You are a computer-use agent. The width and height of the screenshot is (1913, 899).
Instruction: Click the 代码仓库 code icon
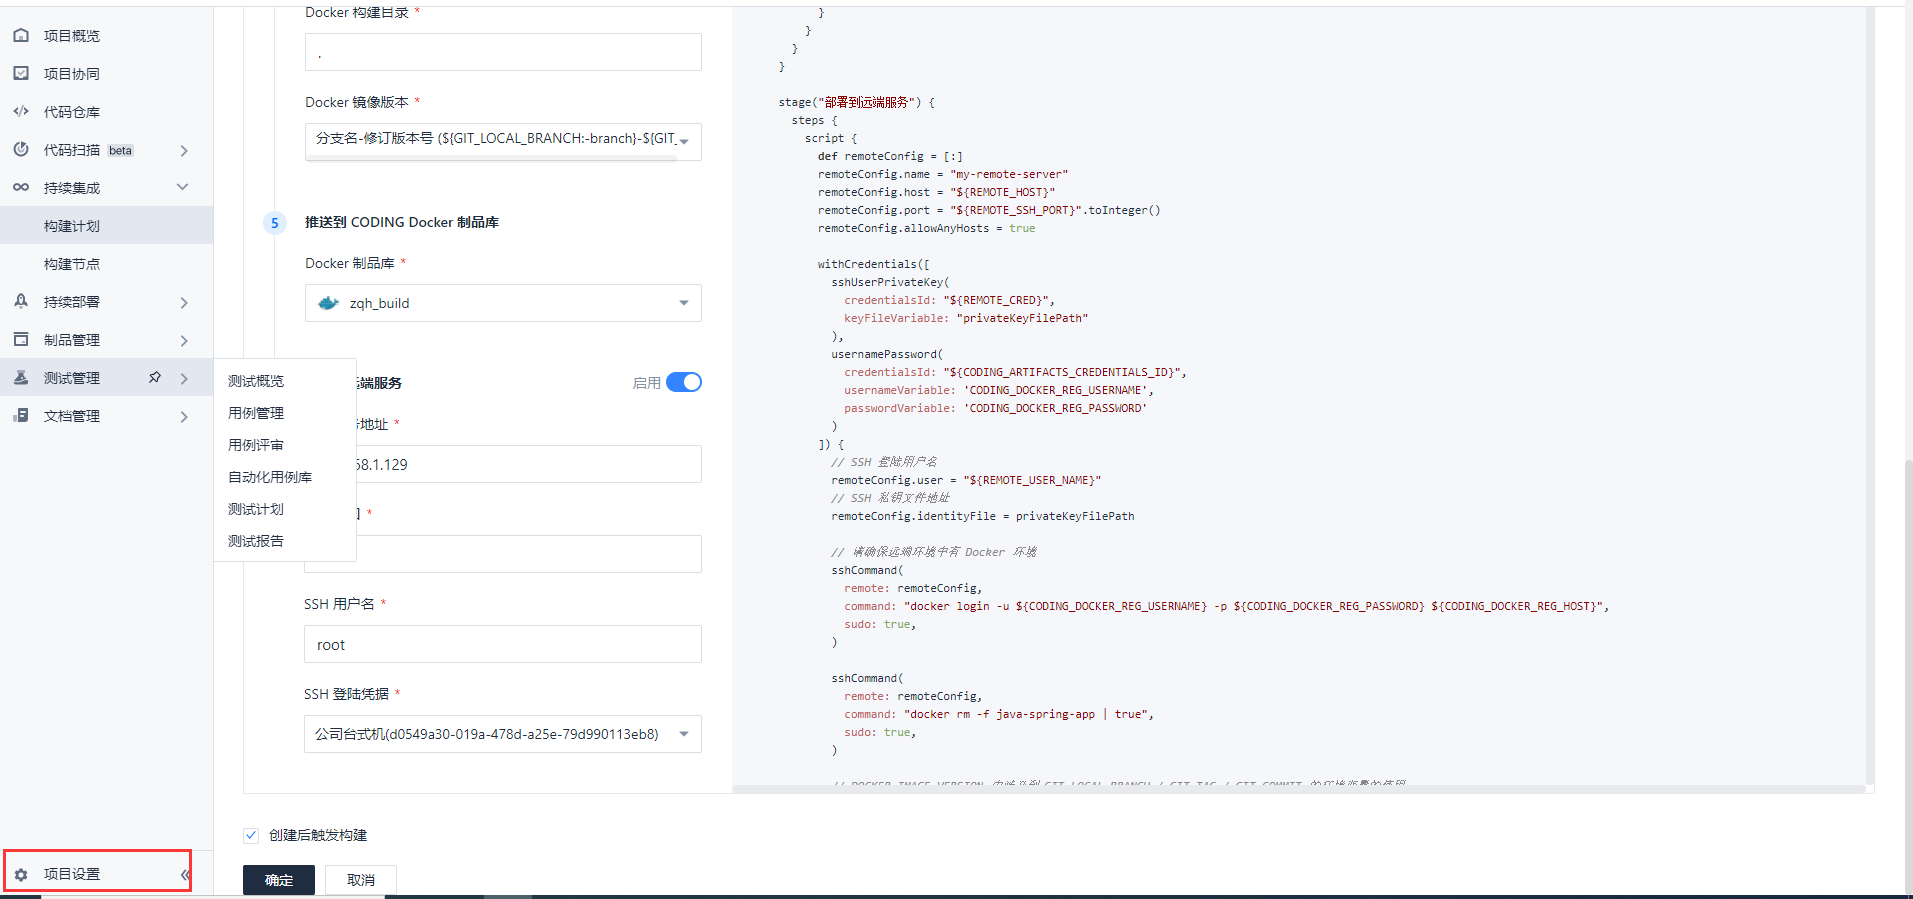[21, 111]
